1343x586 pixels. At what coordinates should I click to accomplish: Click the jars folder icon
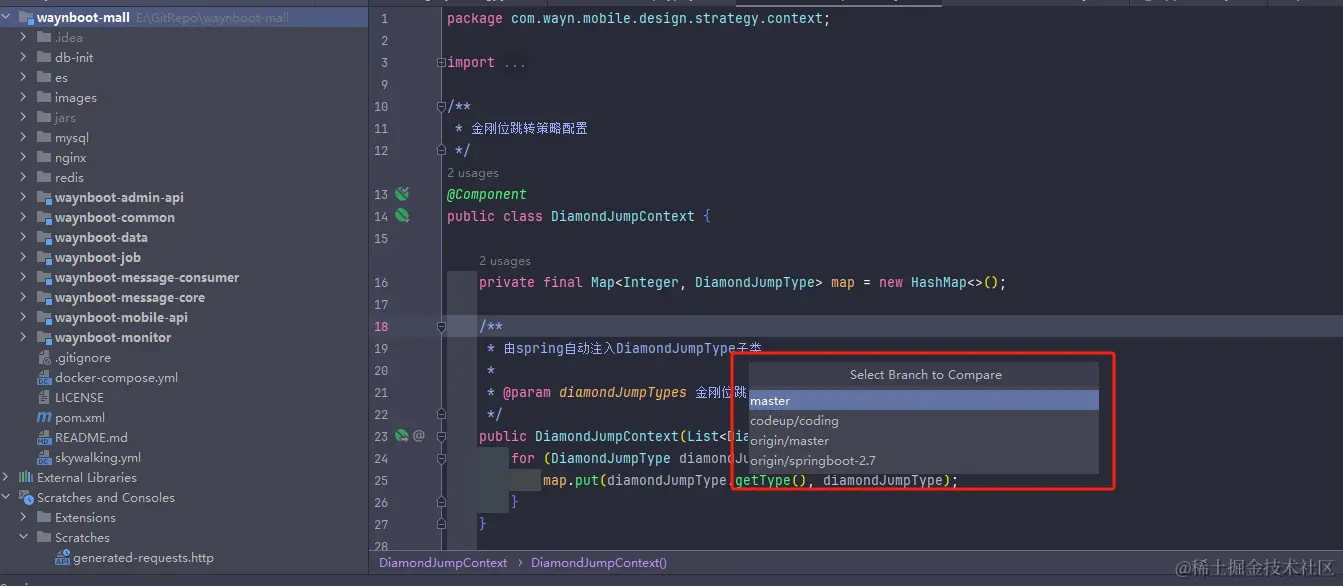pyautogui.click(x=44, y=117)
